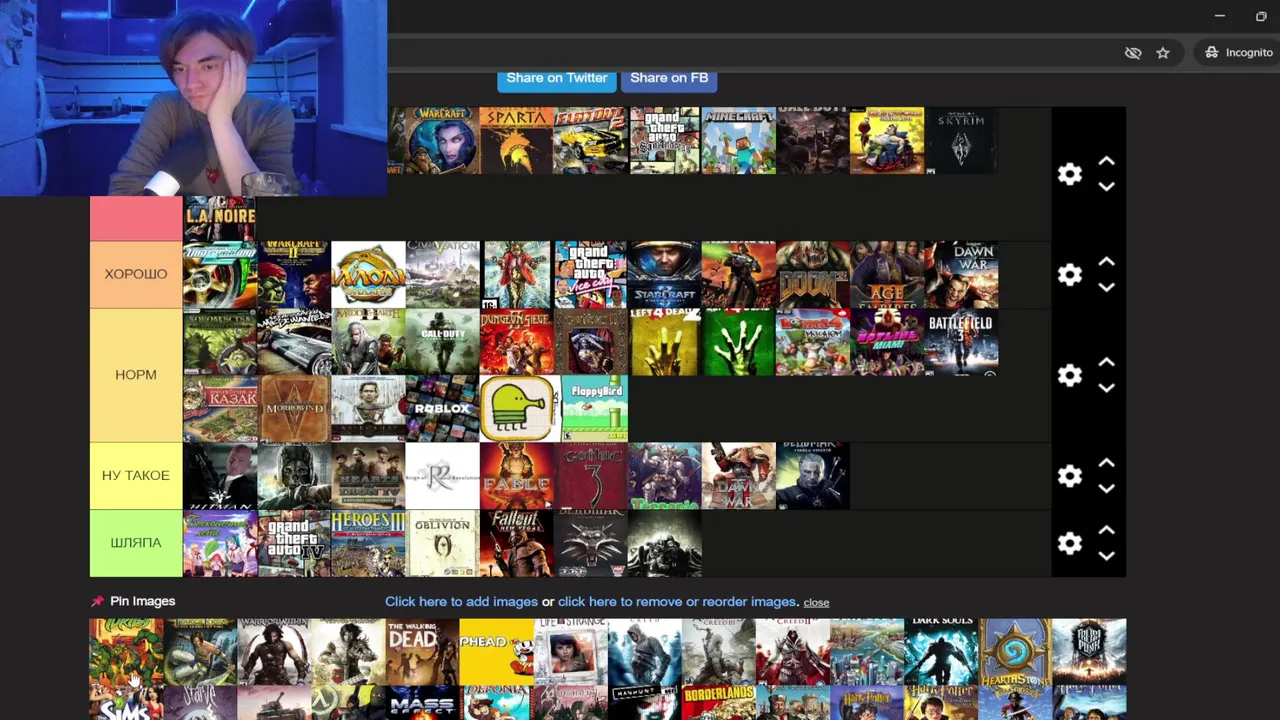Move the top pink tier up with arrow
This screenshot has width=1280, height=720.
point(1106,161)
